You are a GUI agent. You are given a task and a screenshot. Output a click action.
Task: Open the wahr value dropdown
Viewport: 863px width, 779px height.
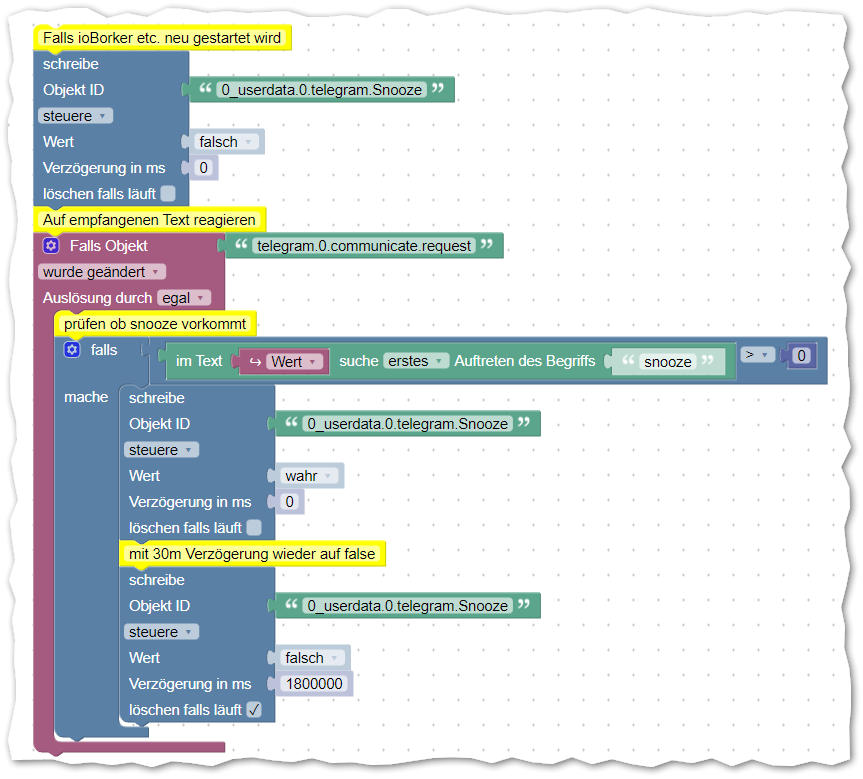point(309,476)
